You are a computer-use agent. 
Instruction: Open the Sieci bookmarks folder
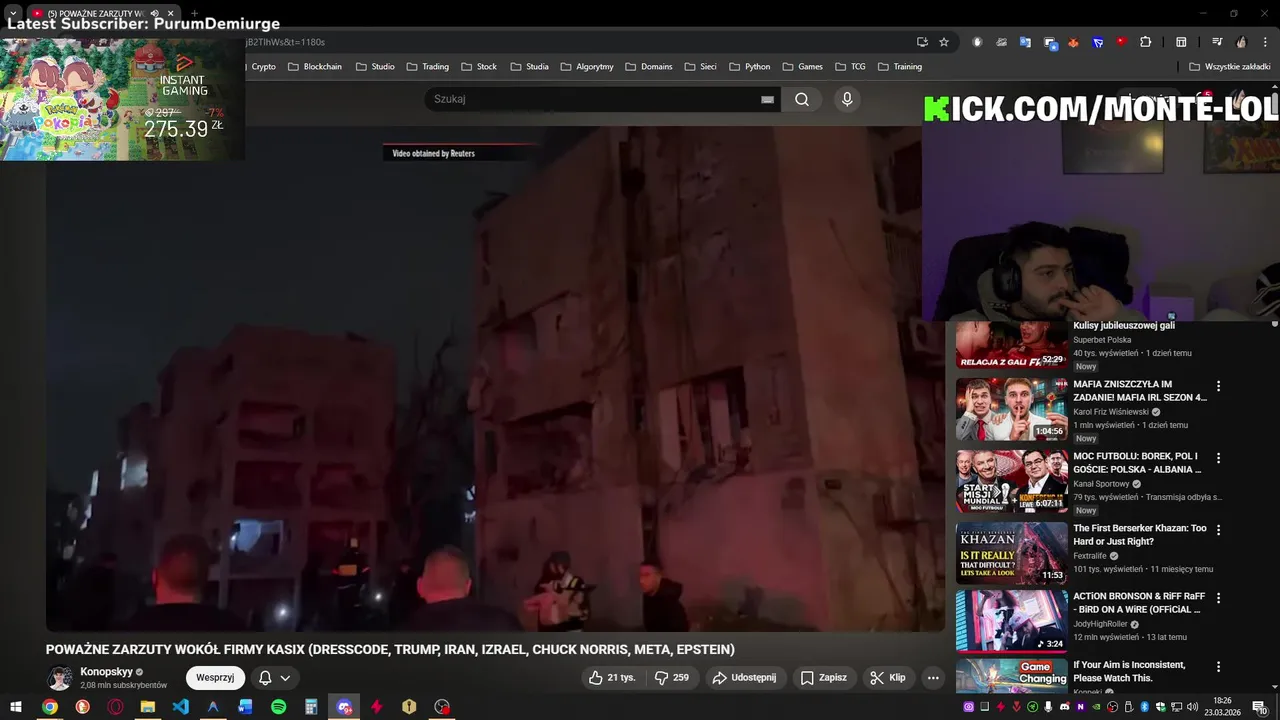click(x=700, y=67)
